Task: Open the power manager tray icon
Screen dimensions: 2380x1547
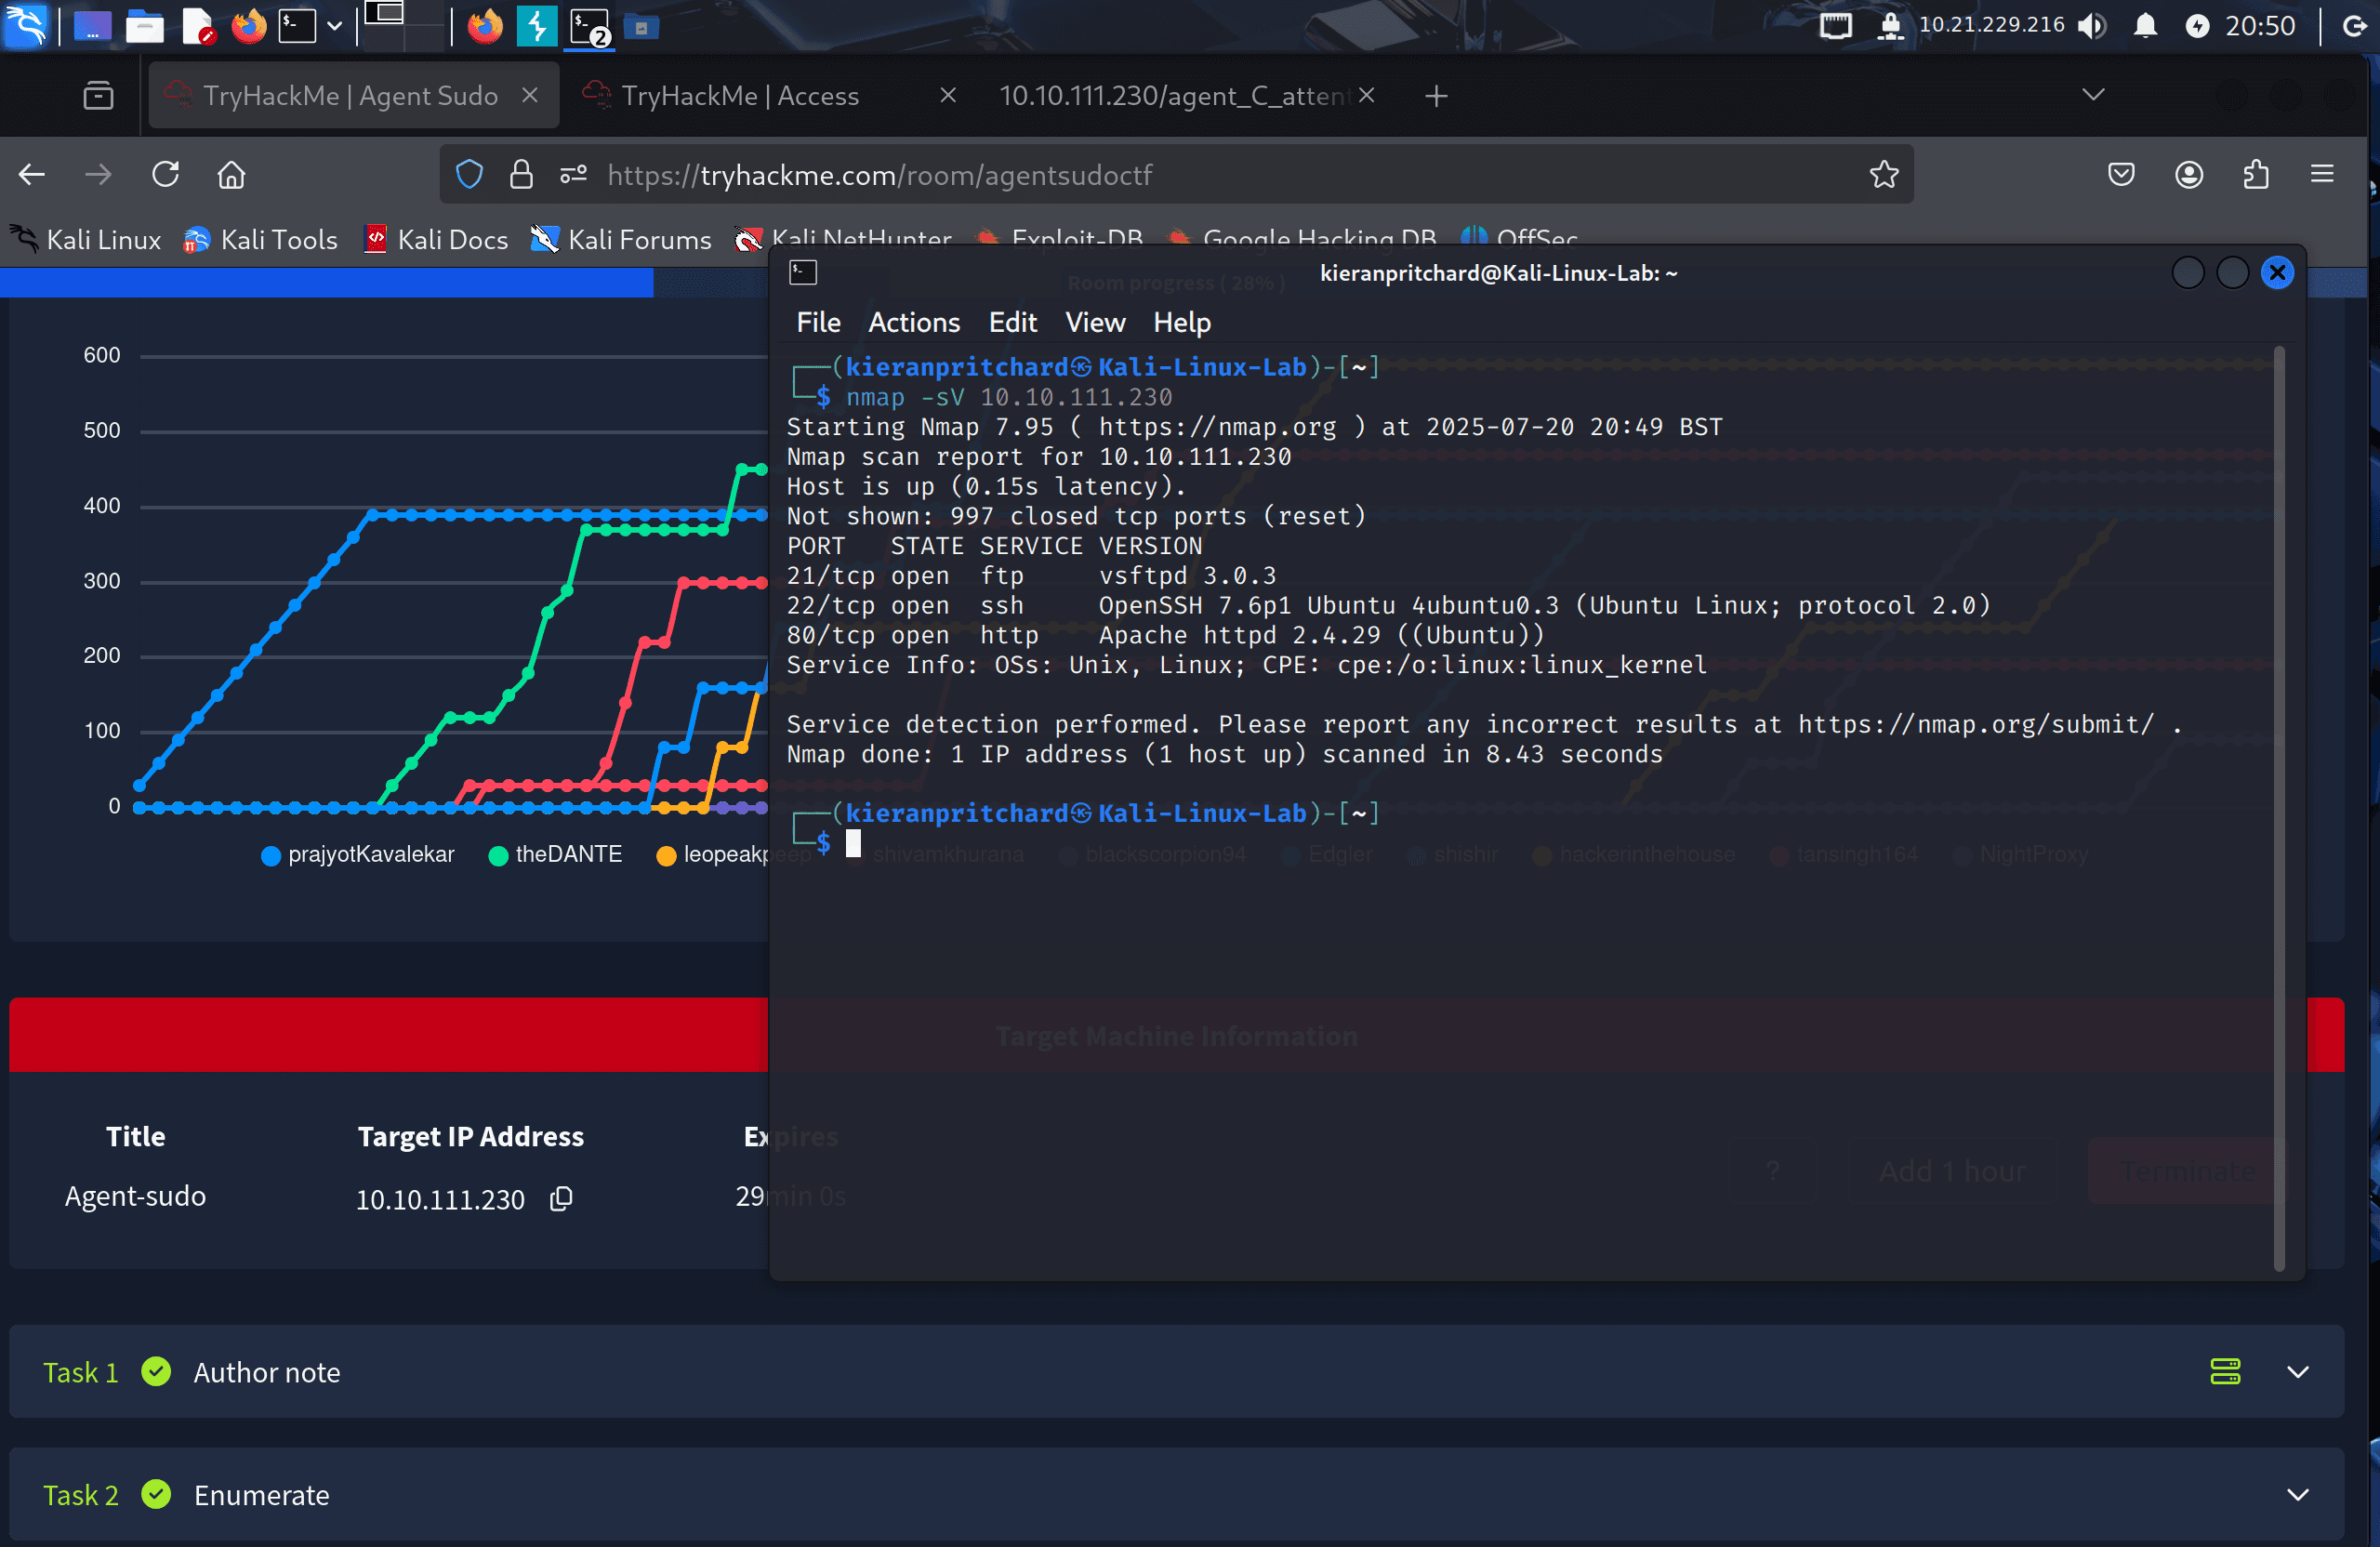Action: click(x=2196, y=26)
